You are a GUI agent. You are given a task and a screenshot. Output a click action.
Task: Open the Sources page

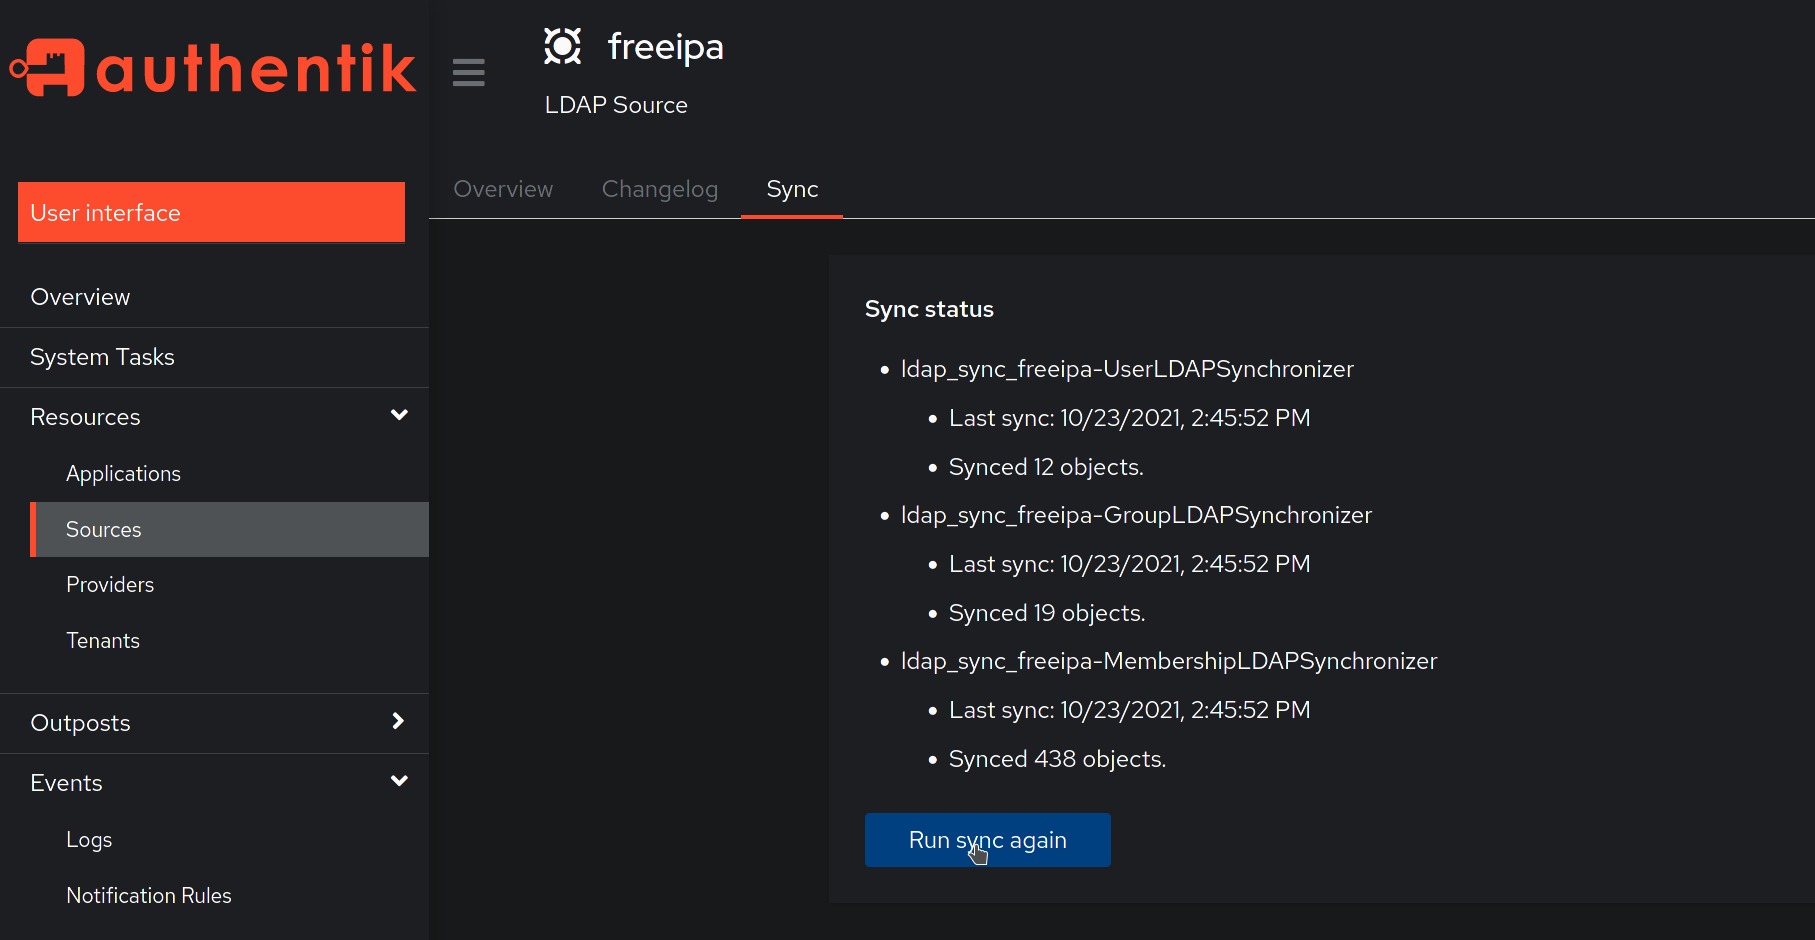click(103, 529)
